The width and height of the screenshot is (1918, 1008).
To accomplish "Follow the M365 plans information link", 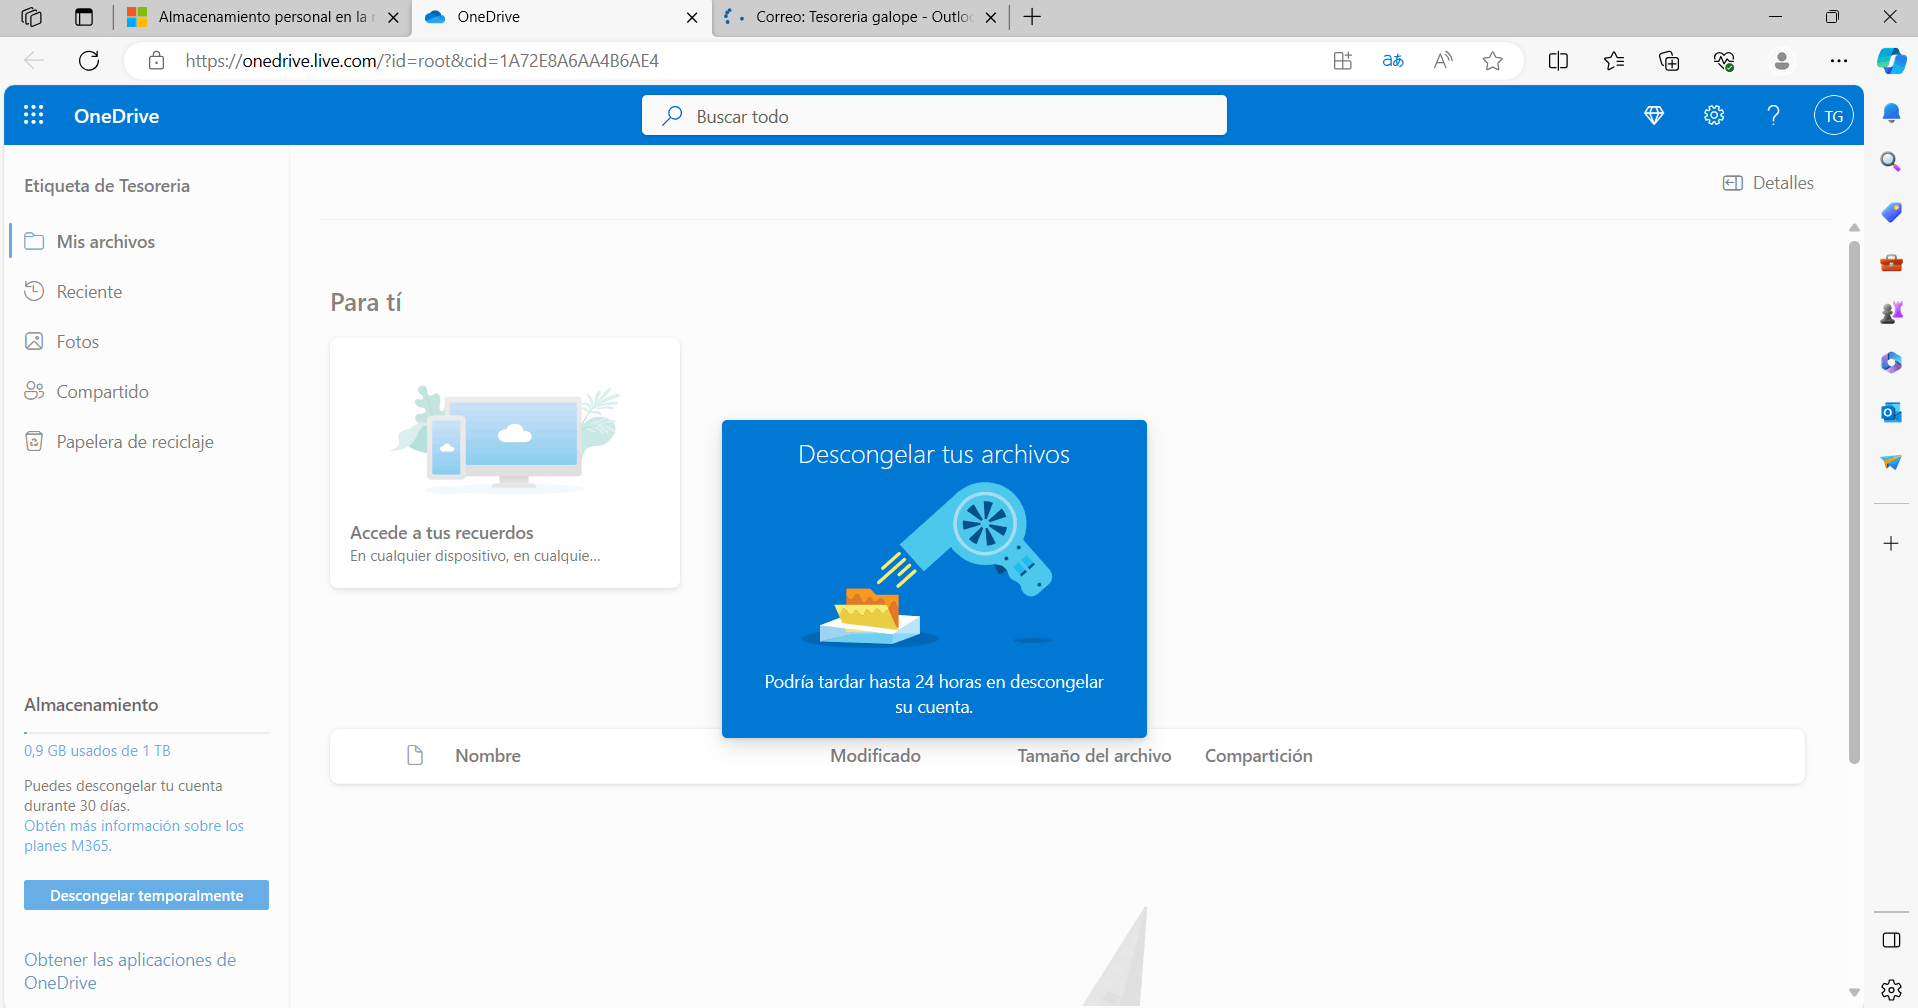I will (x=134, y=836).
